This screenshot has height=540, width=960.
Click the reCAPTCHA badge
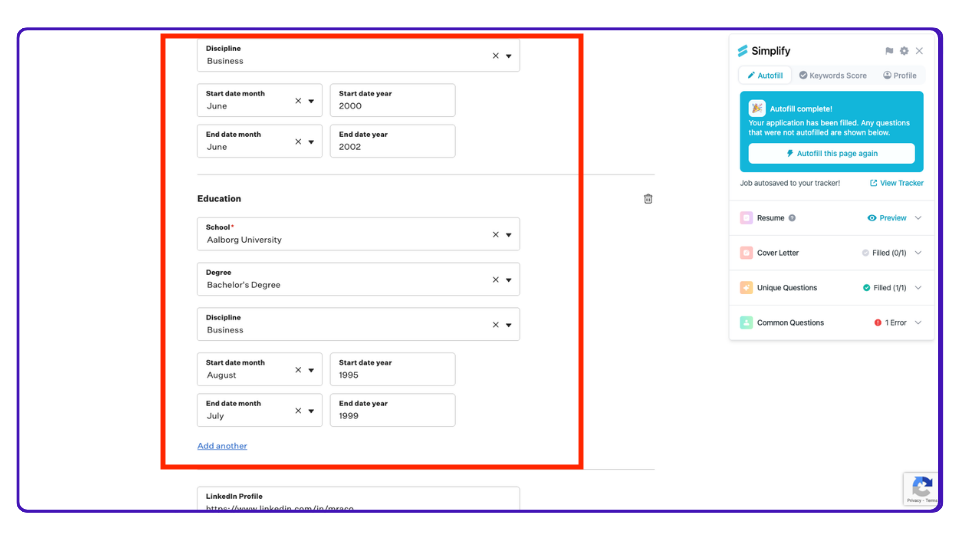(920, 489)
